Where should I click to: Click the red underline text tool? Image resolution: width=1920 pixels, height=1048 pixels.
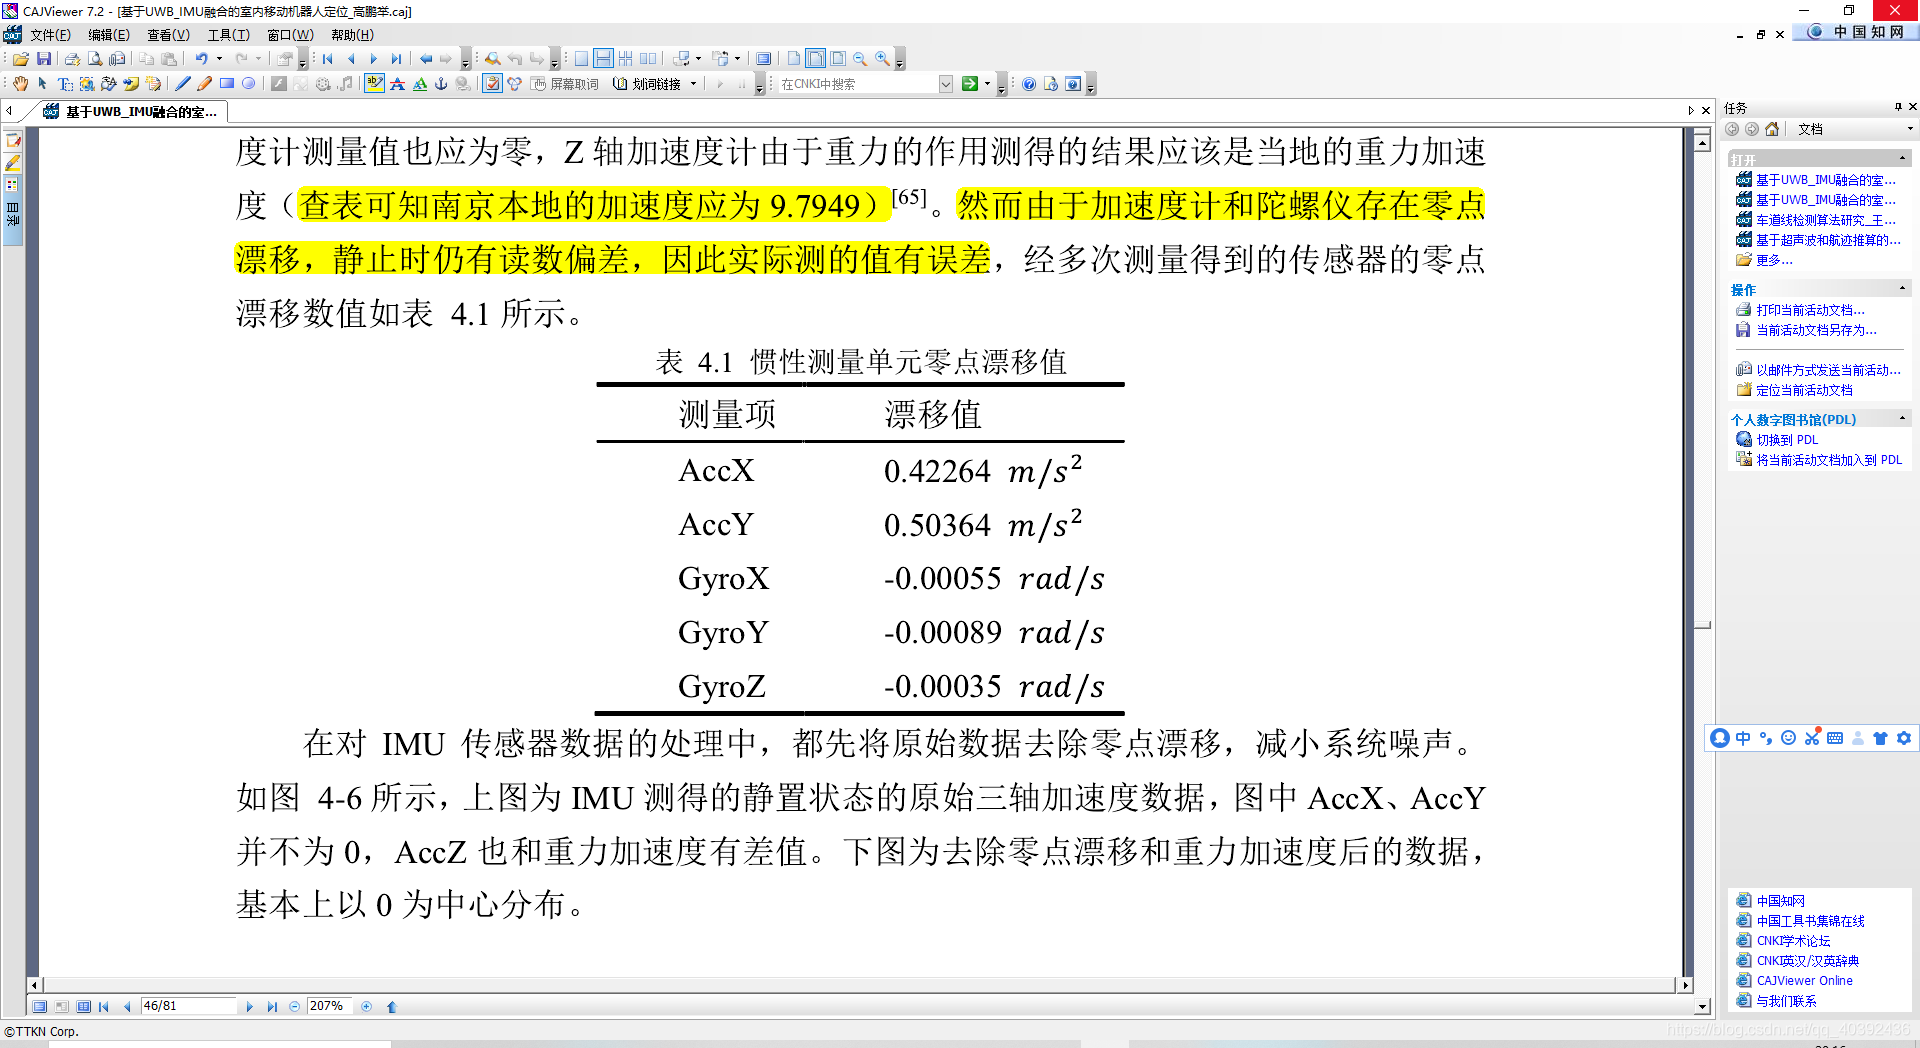[397, 84]
